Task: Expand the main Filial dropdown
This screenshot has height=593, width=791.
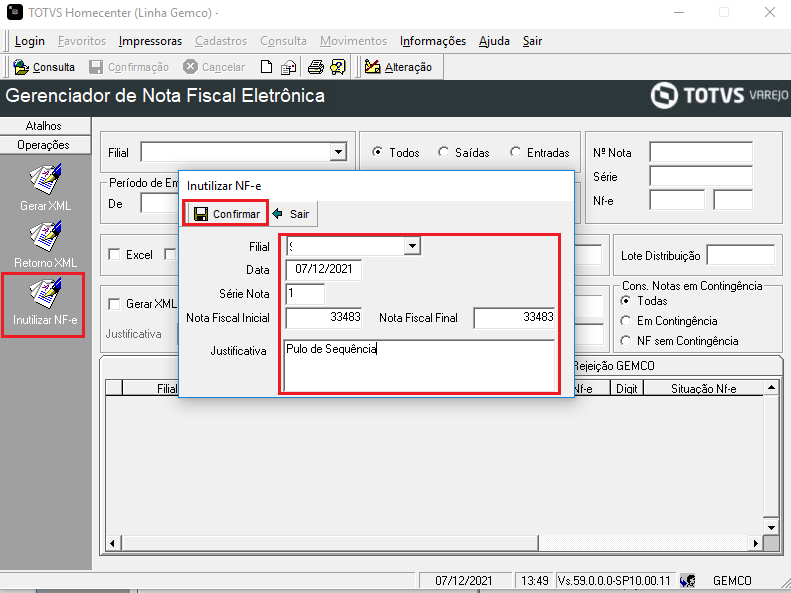Action: click(338, 152)
